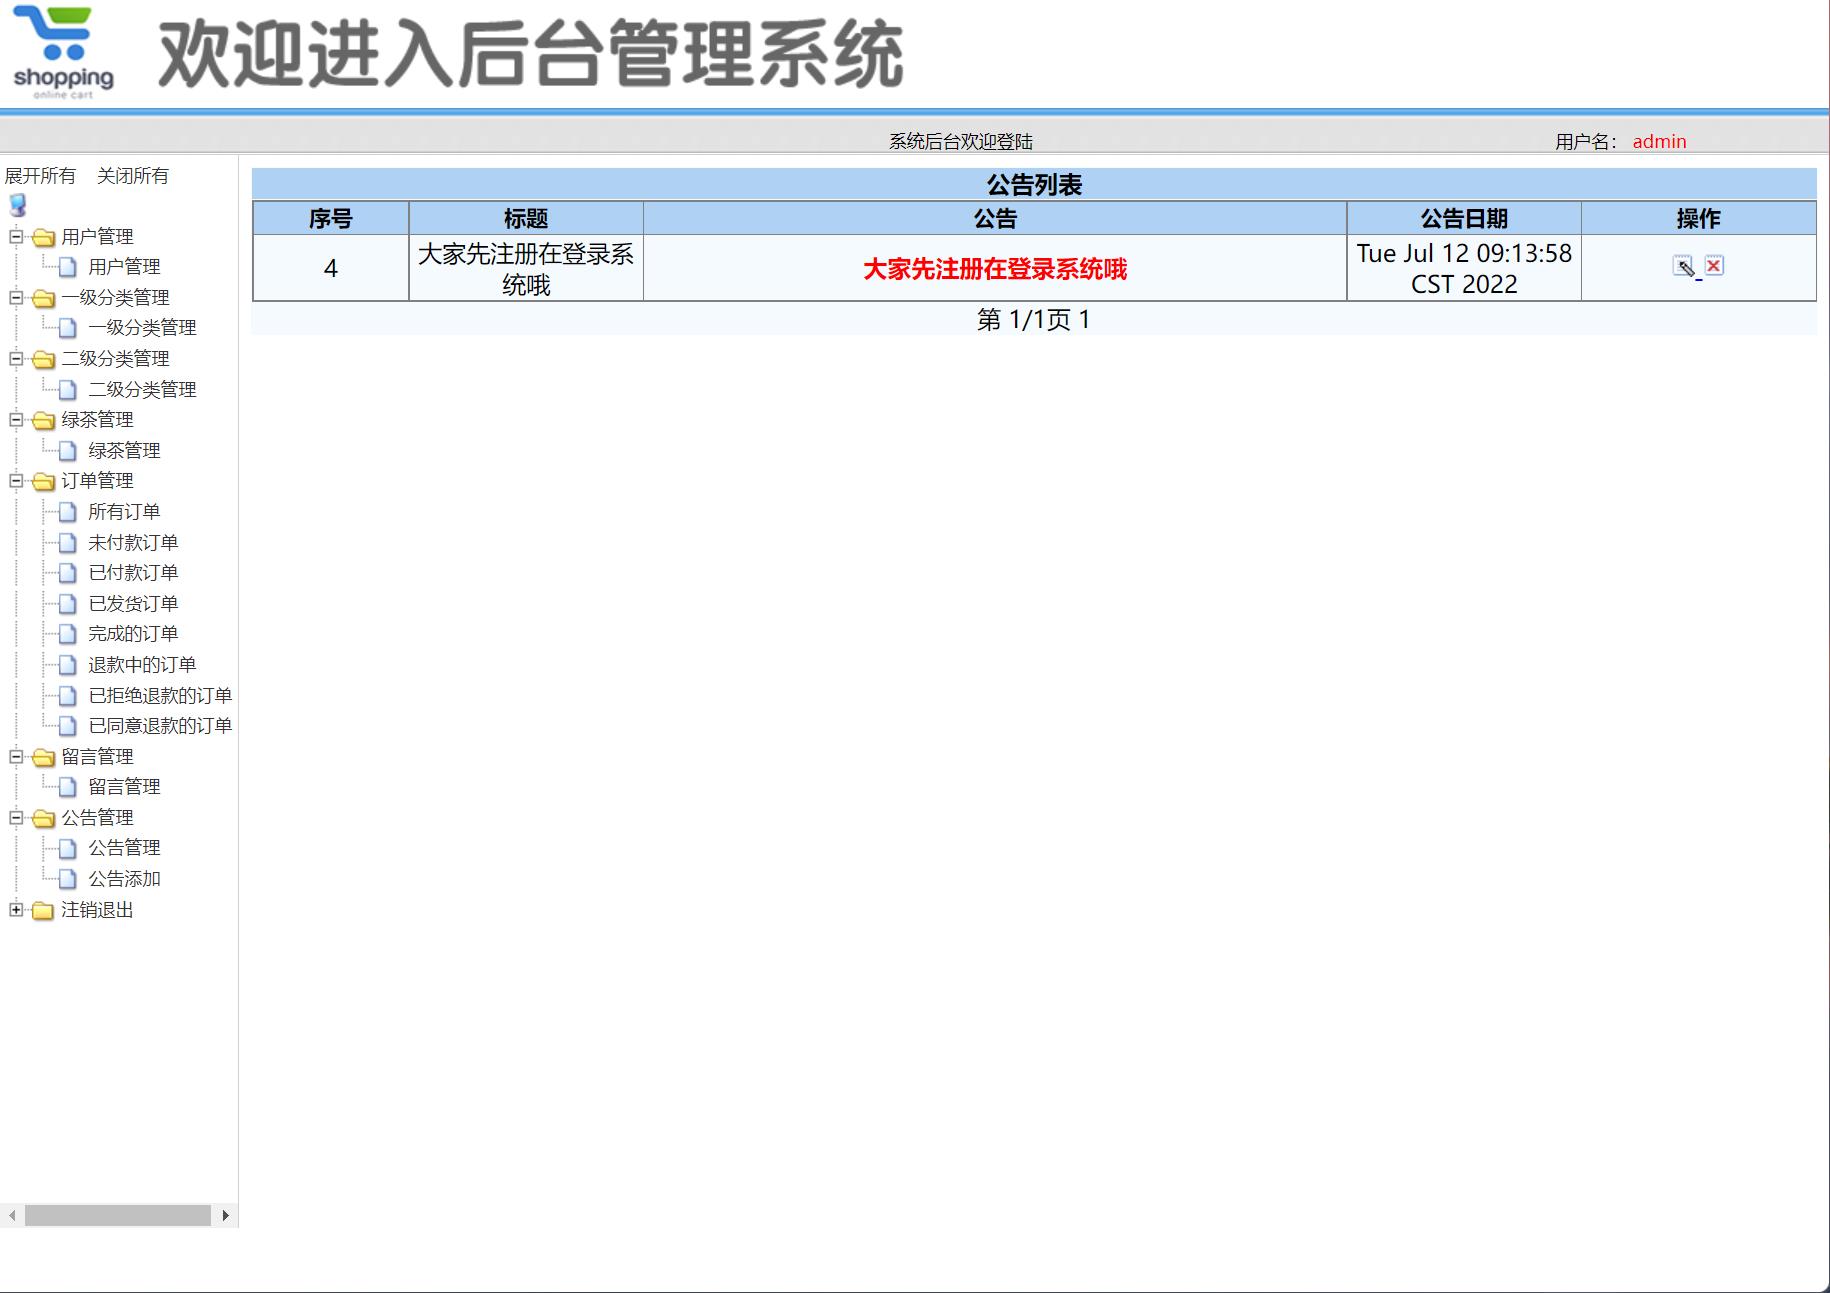Expand the 注销退出 node via plus box
This screenshot has width=1830, height=1293.
(x=14, y=911)
